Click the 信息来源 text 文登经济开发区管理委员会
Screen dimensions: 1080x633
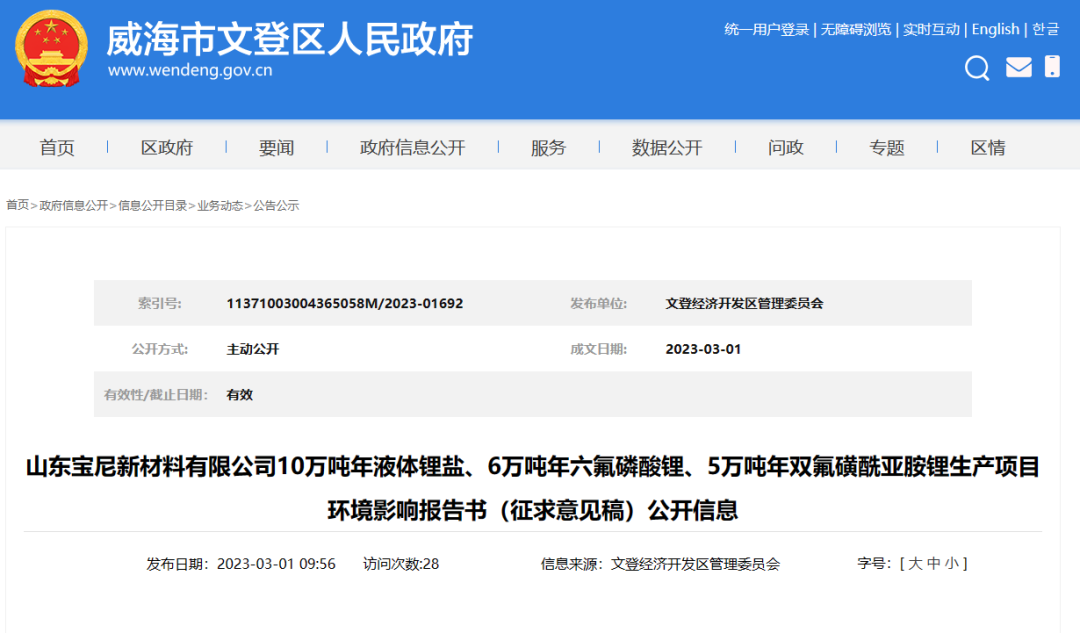click(x=695, y=564)
